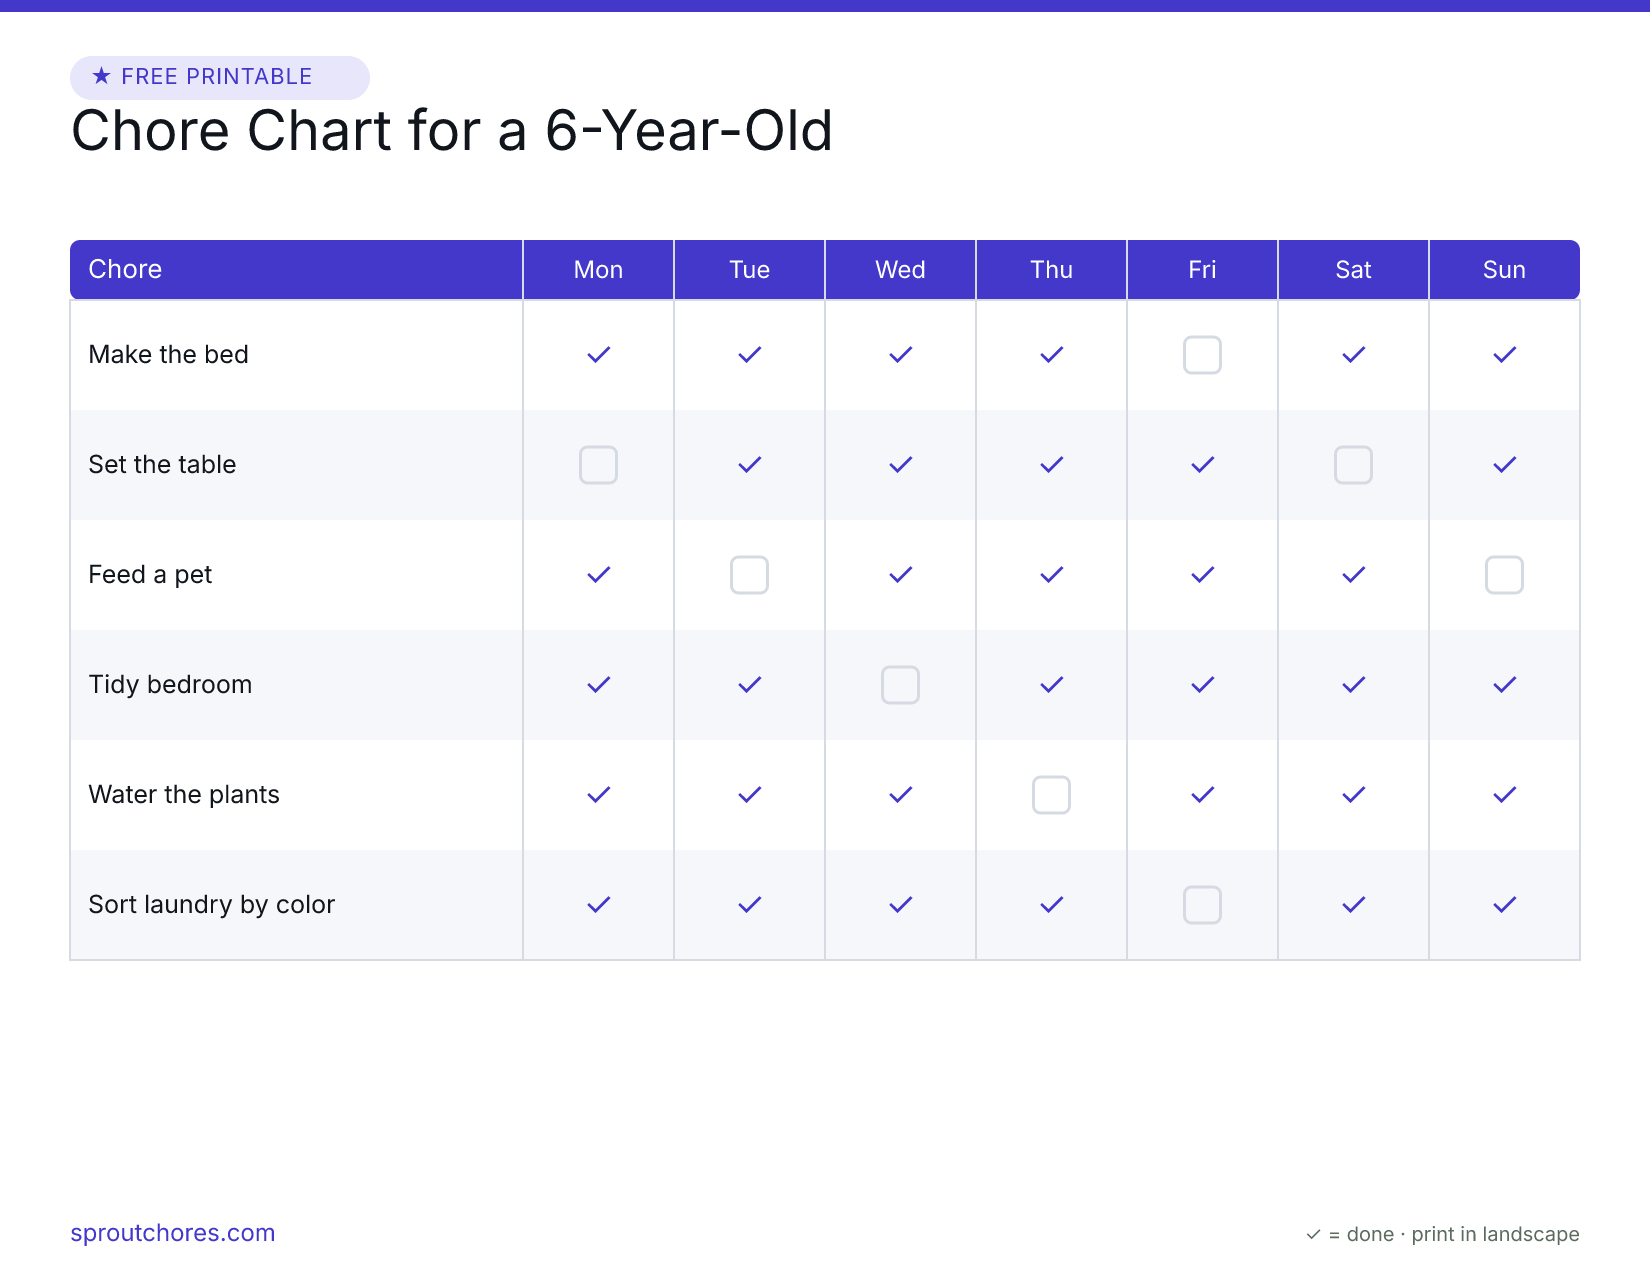
Task: Click the 'print in landscape' footer note
Action: pos(1495,1234)
